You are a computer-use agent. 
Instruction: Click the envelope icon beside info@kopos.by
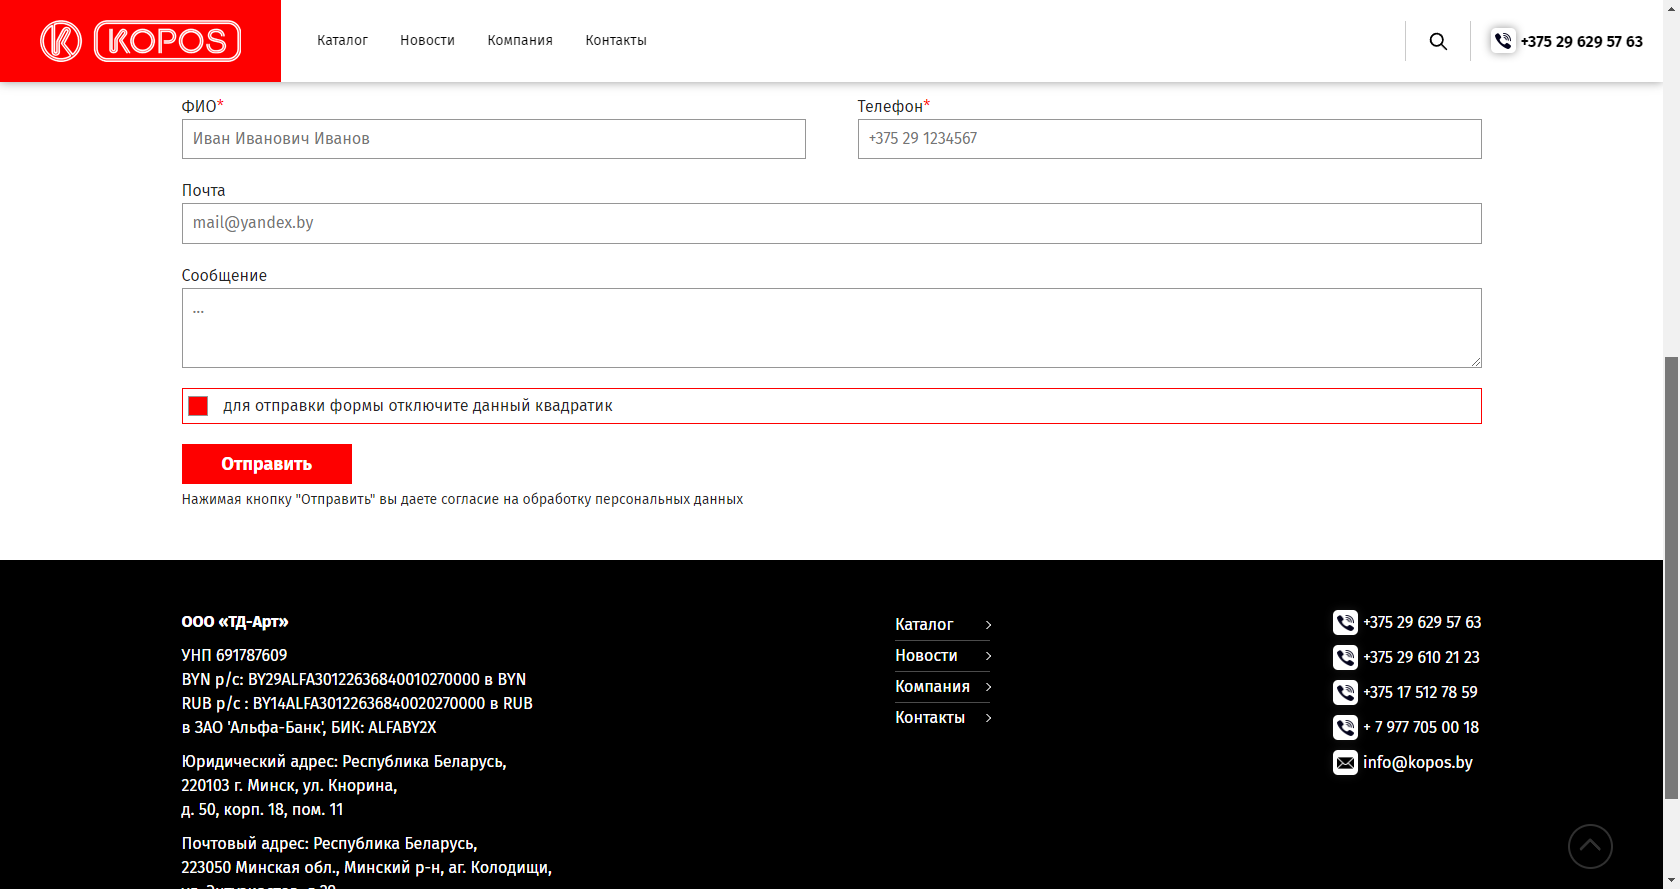[x=1345, y=763]
